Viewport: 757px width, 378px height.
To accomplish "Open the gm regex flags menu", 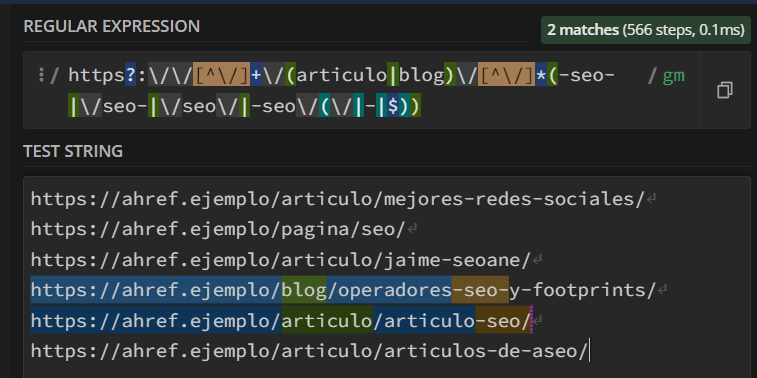I will [673, 75].
